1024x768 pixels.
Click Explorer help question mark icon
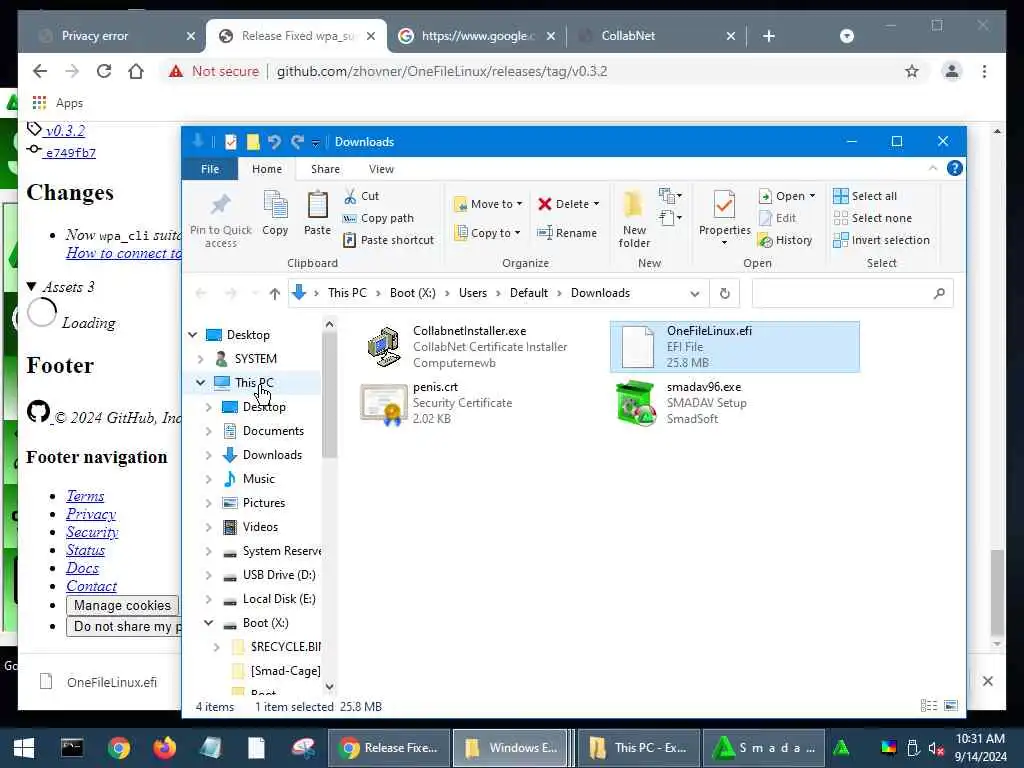point(954,168)
